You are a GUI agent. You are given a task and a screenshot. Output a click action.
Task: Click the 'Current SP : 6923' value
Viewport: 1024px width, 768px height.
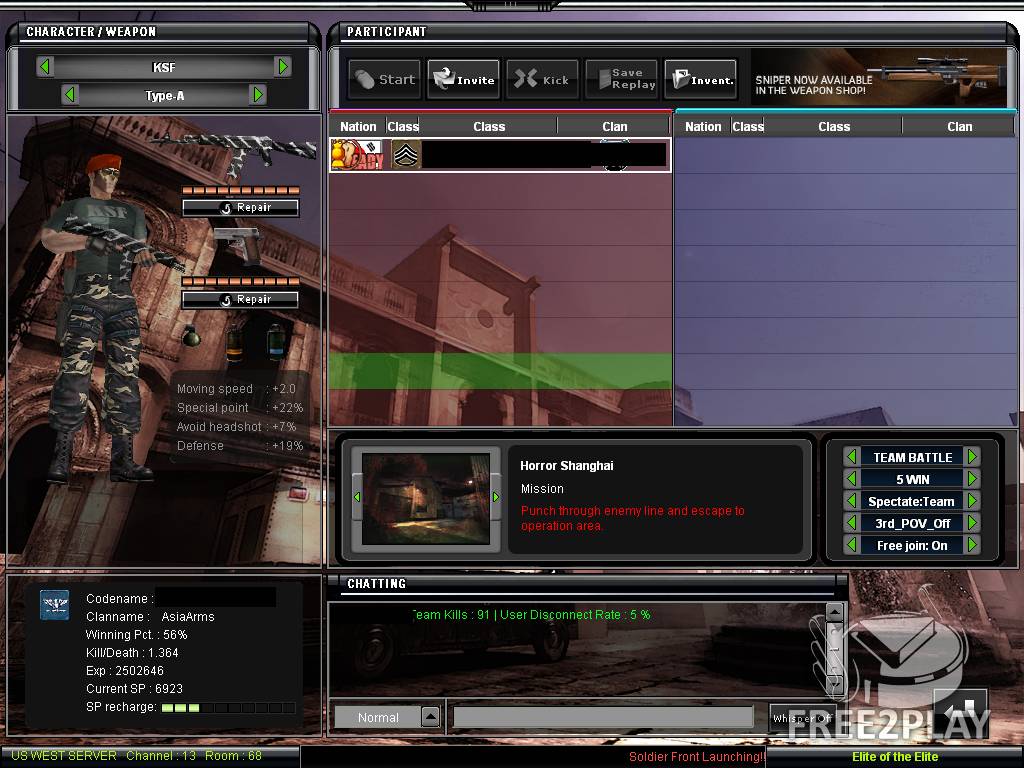point(134,688)
